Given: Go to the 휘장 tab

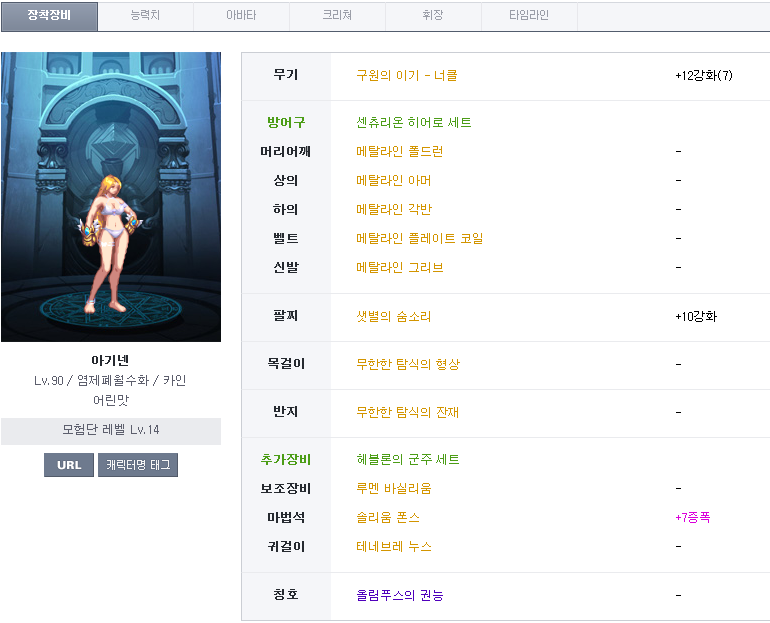Looking at the screenshot, I should (433, 16).
